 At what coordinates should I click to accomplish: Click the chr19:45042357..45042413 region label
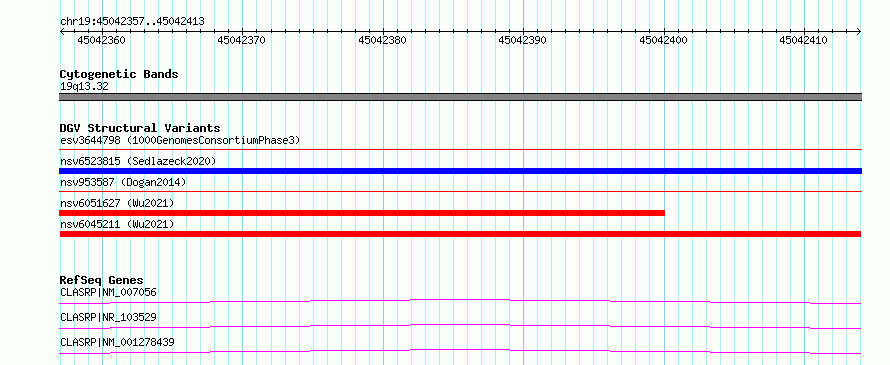click(x=132, y=21)
